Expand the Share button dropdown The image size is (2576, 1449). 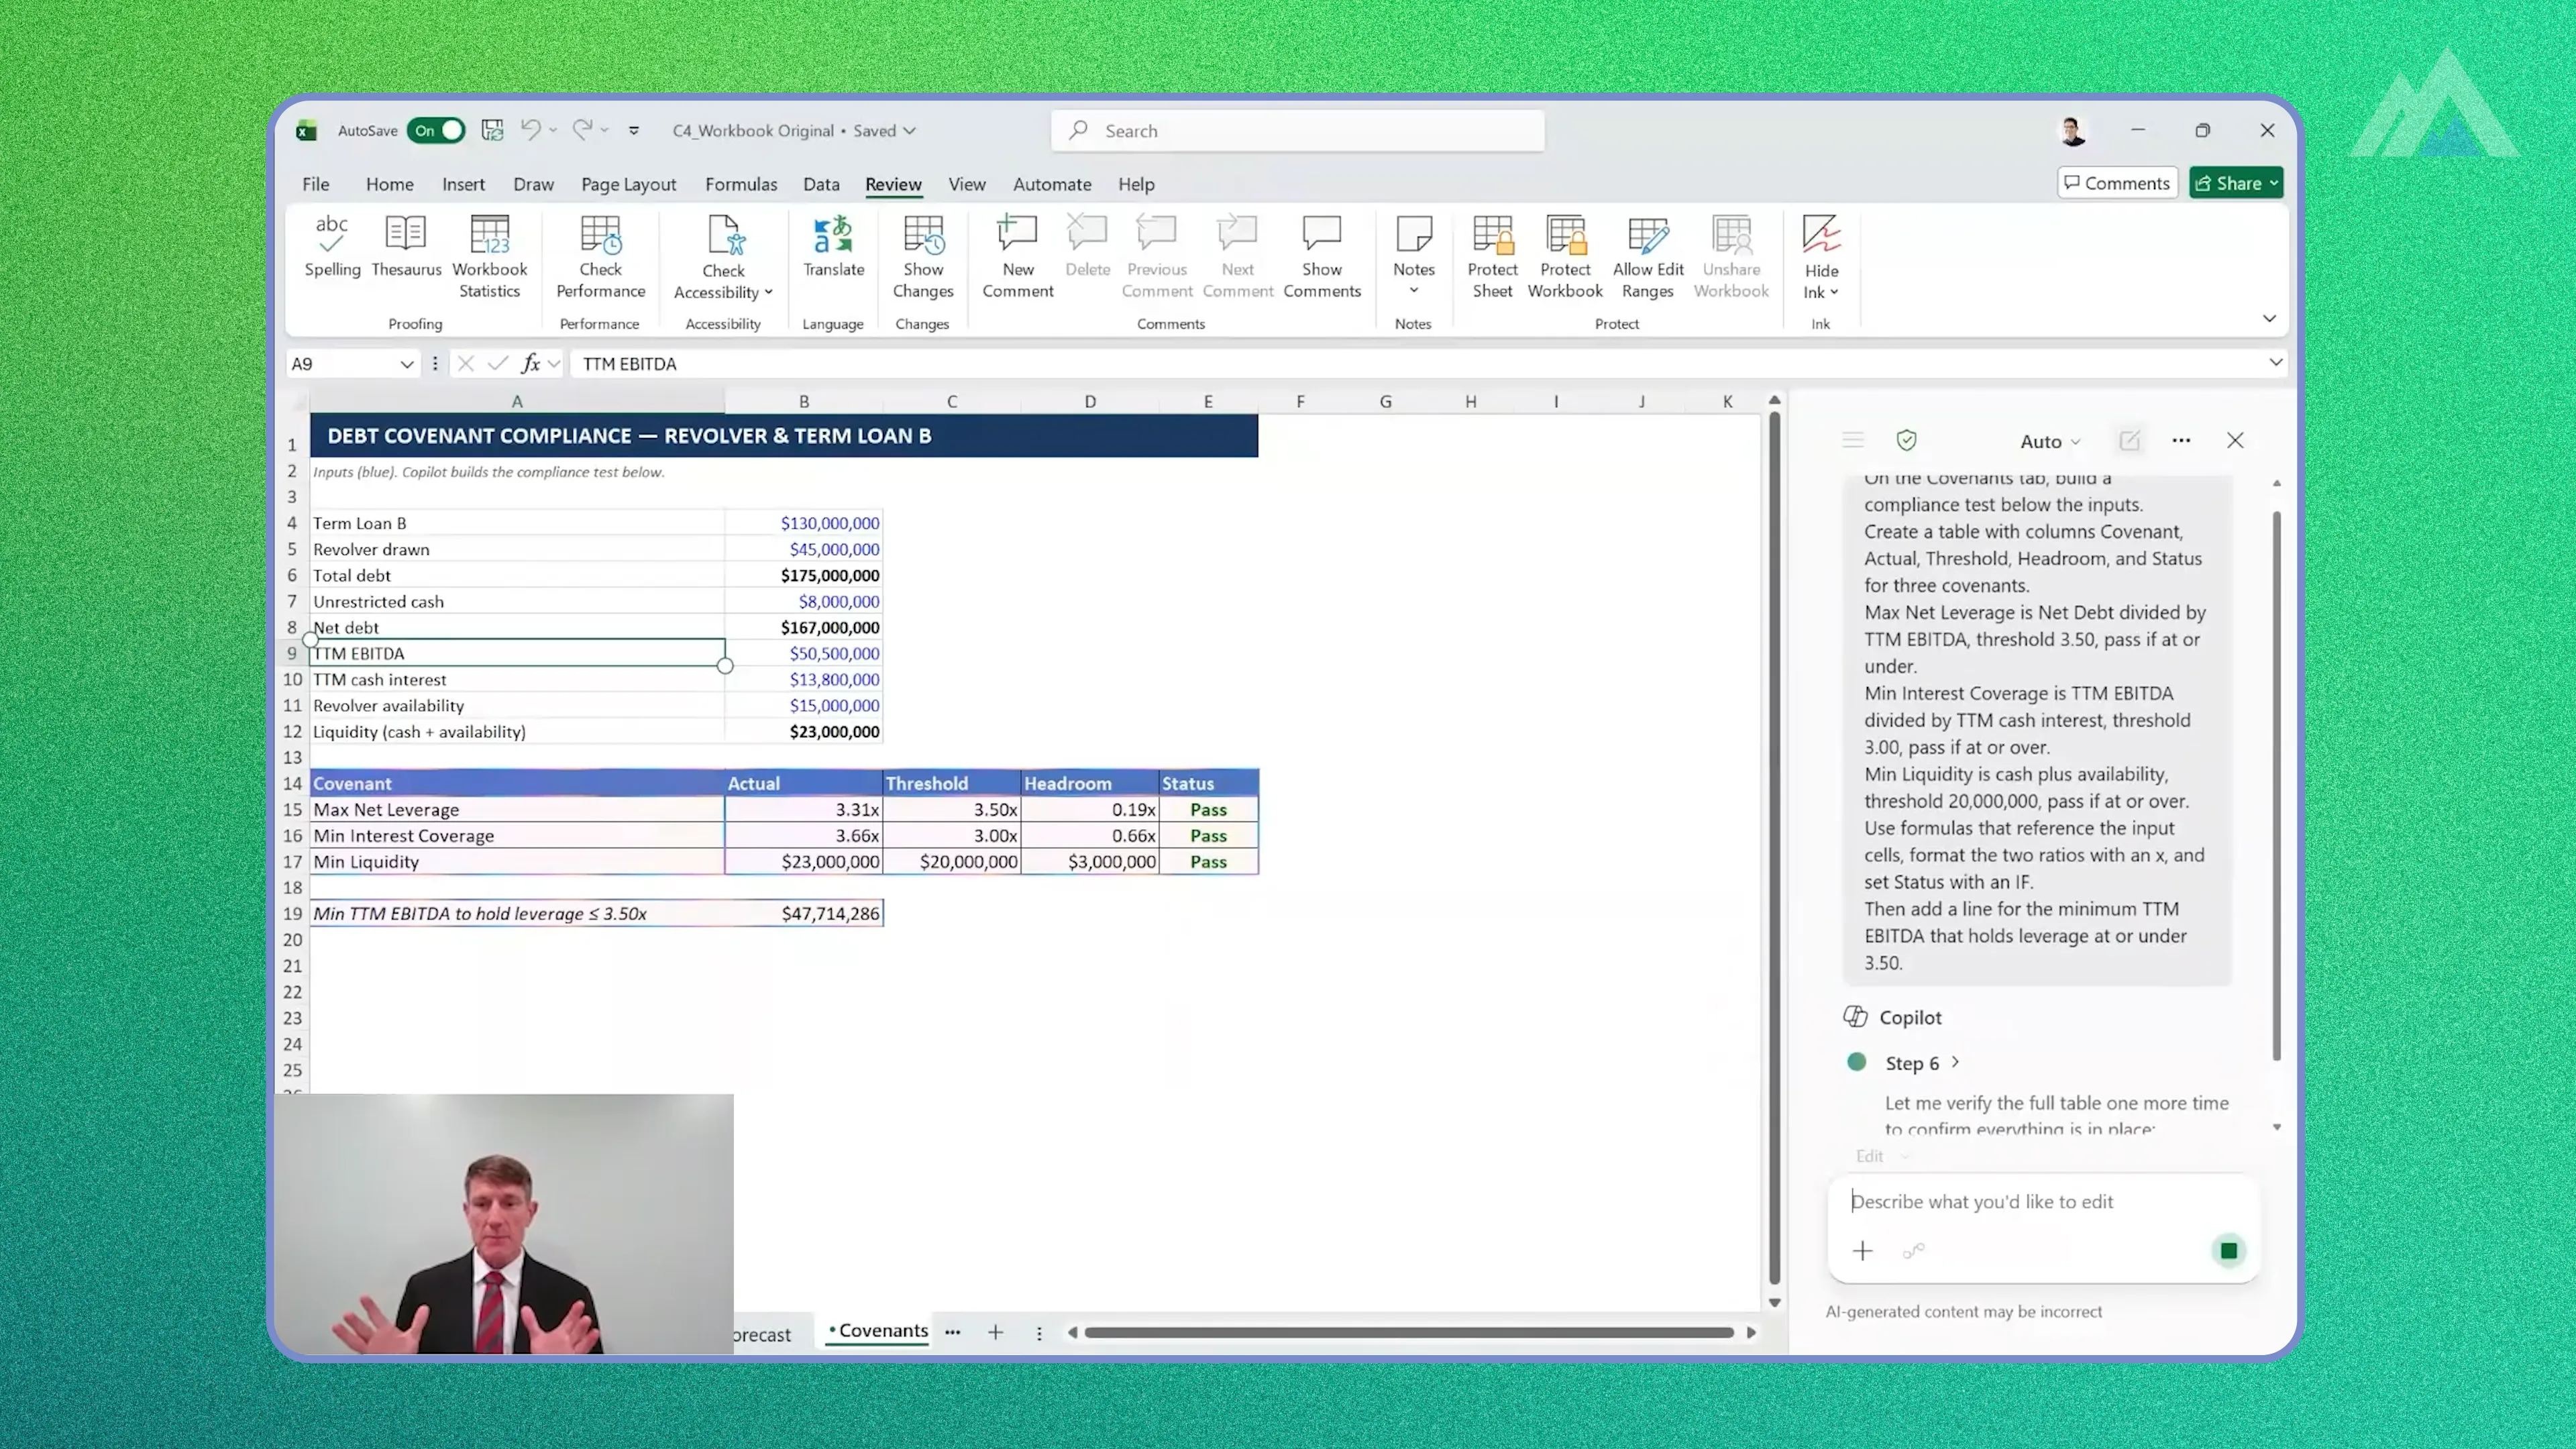2273,183
